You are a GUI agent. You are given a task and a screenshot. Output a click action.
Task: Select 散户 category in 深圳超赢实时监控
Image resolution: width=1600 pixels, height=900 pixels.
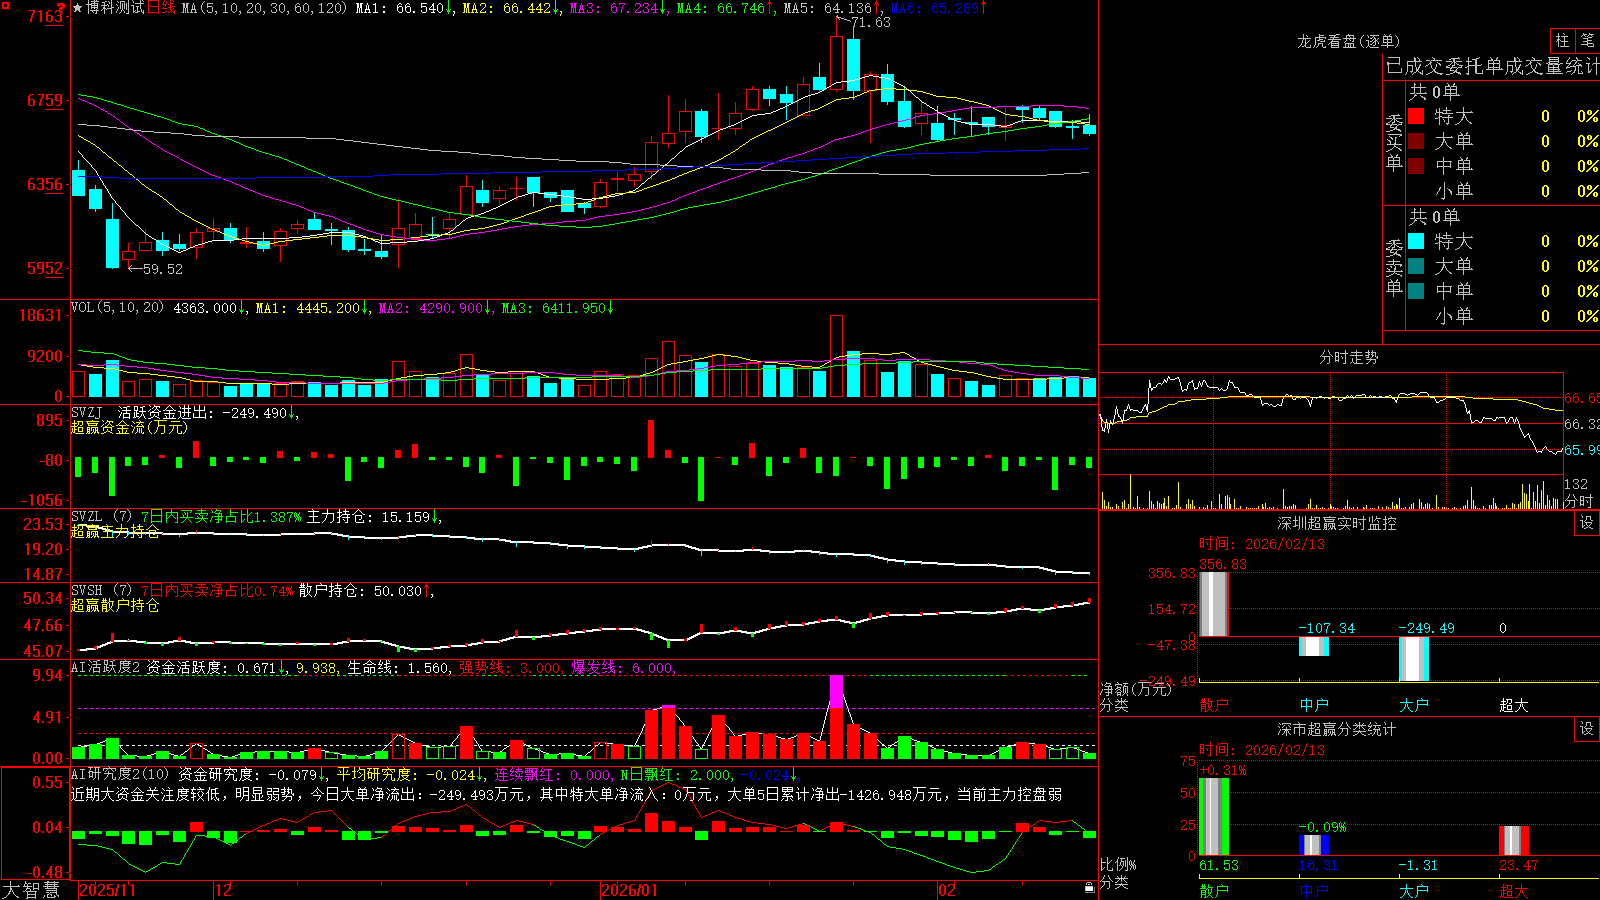click(1214, 705)
